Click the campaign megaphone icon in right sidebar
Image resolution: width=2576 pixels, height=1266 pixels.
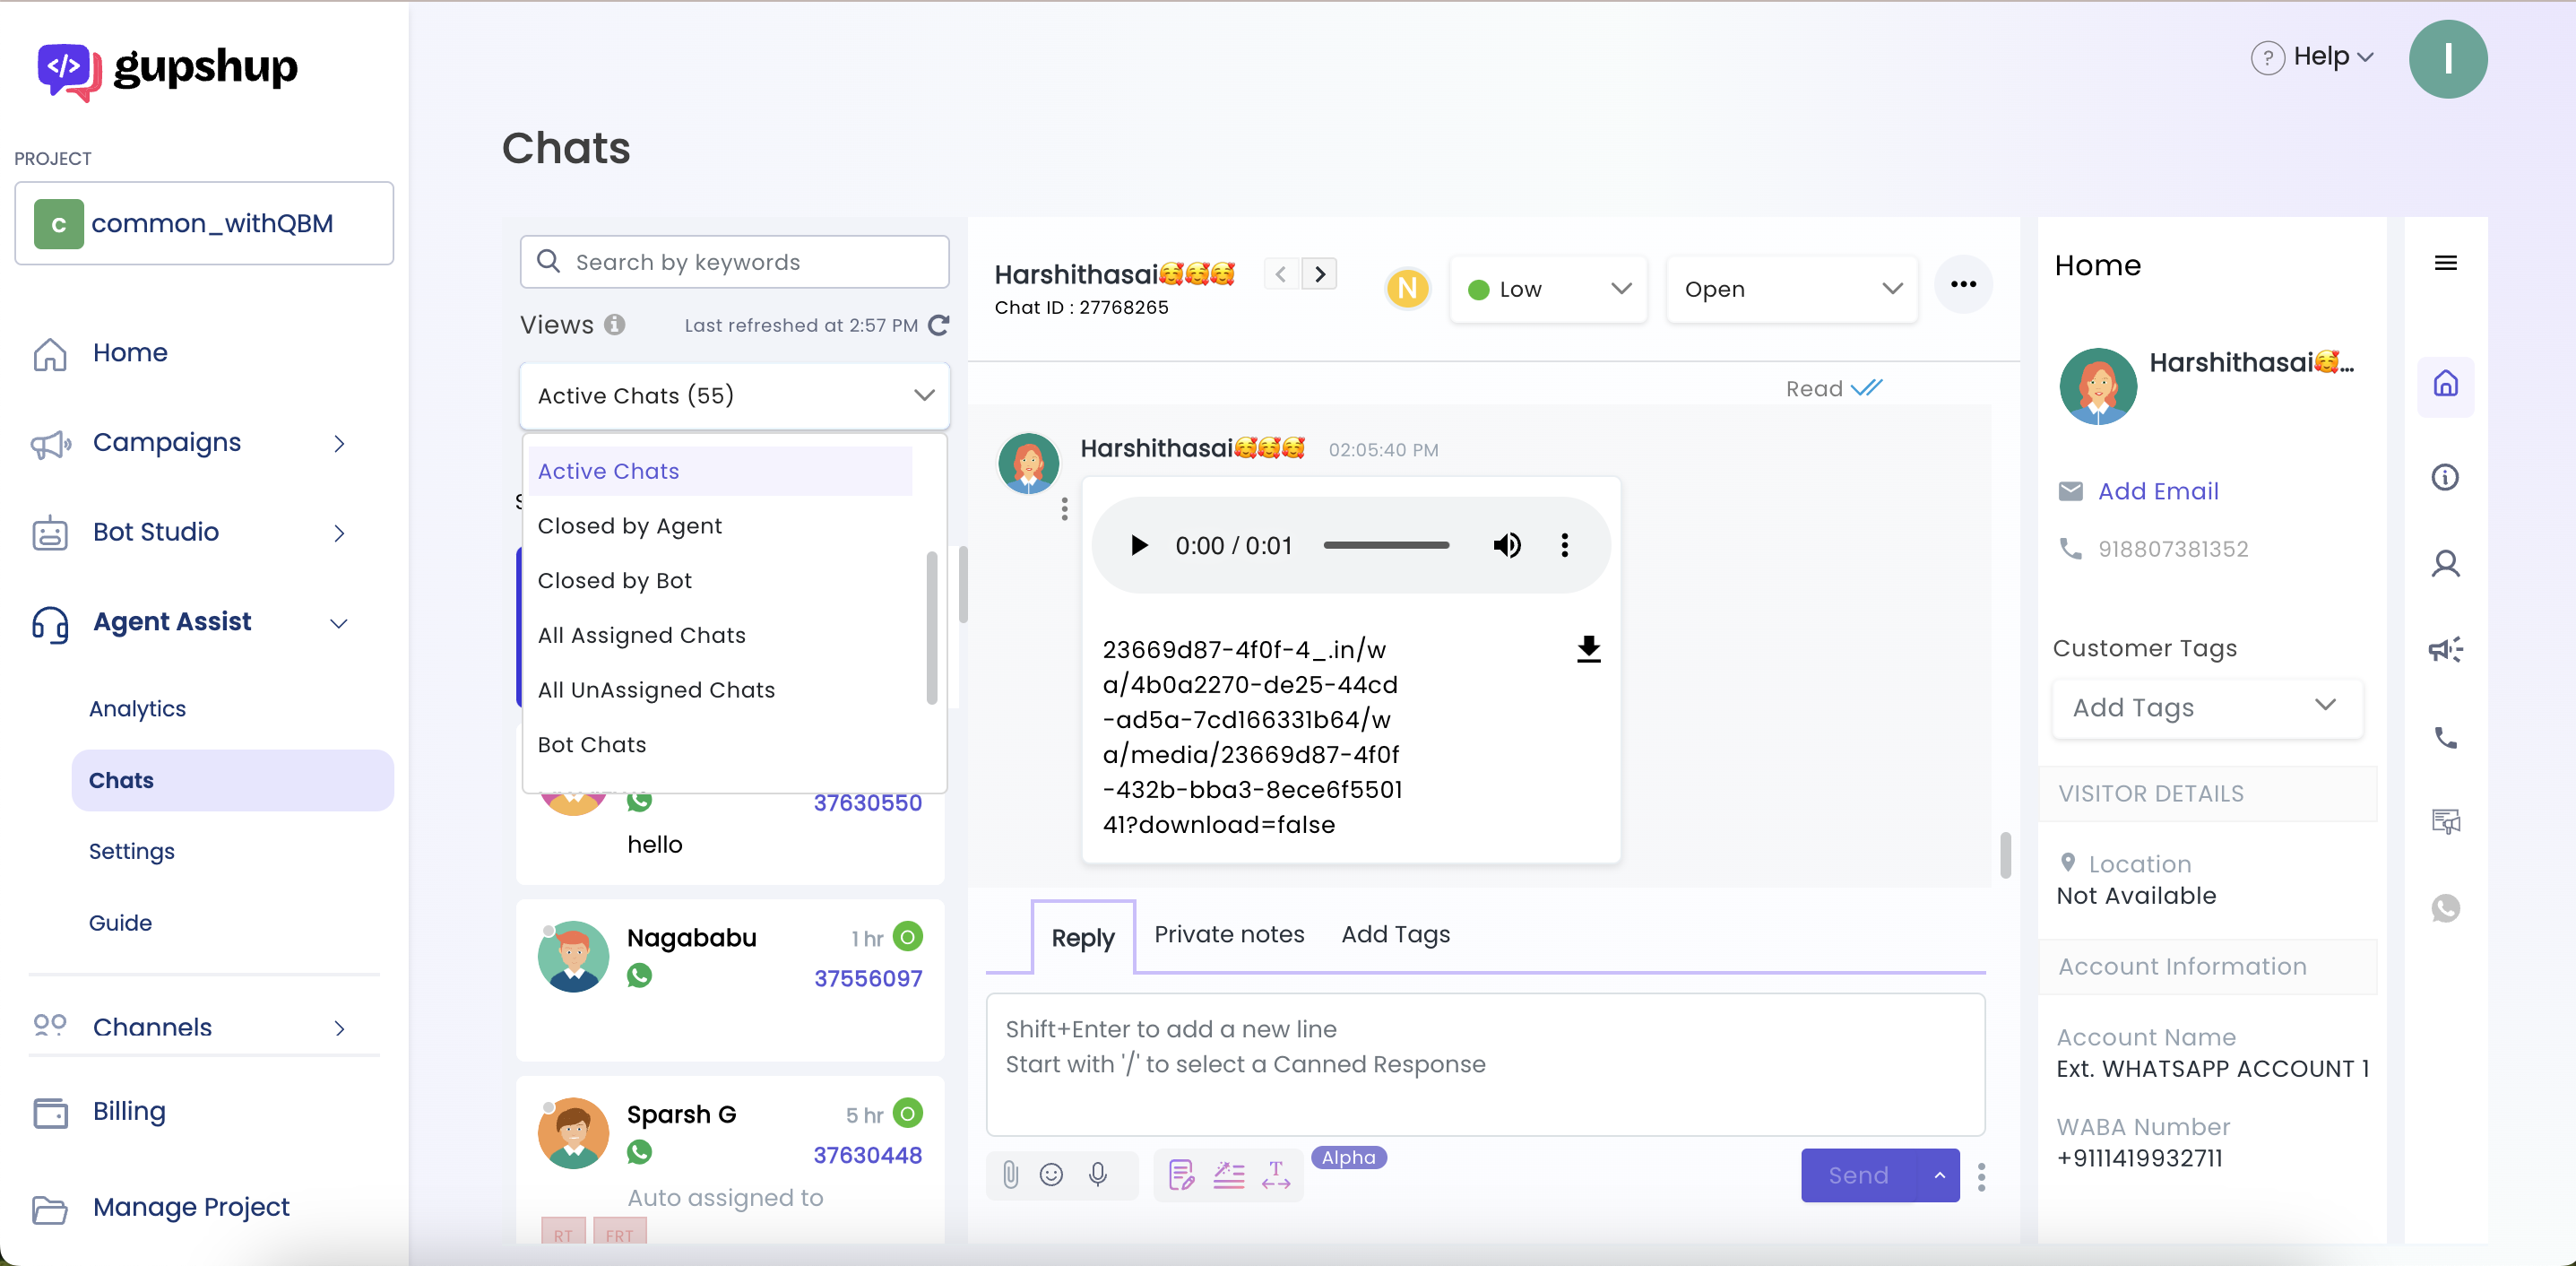(x=2446, y=649)
